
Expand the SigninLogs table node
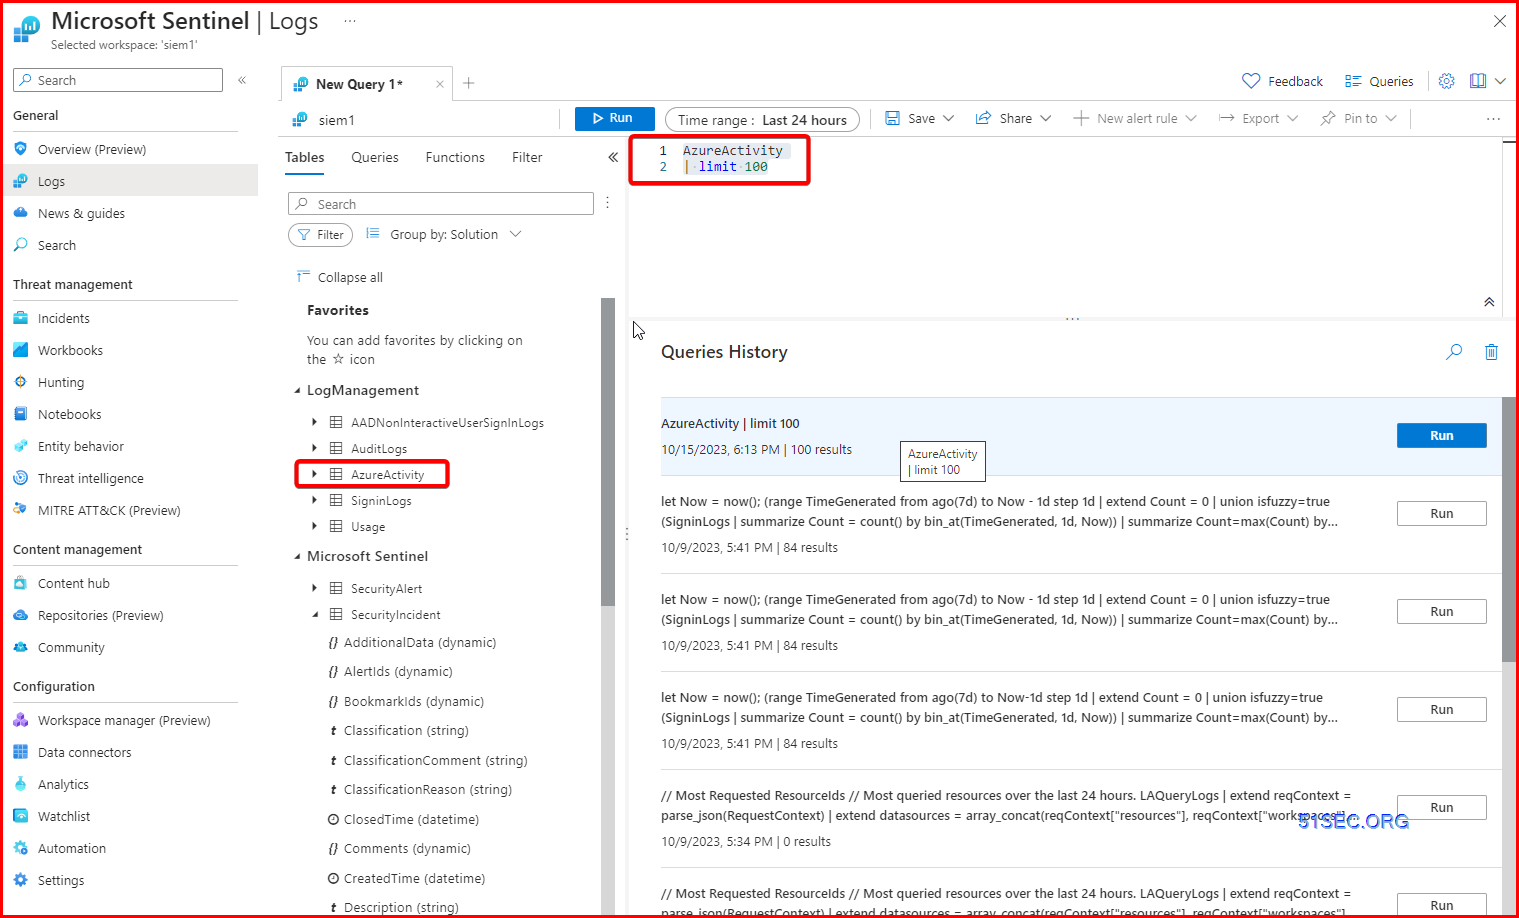314,500
